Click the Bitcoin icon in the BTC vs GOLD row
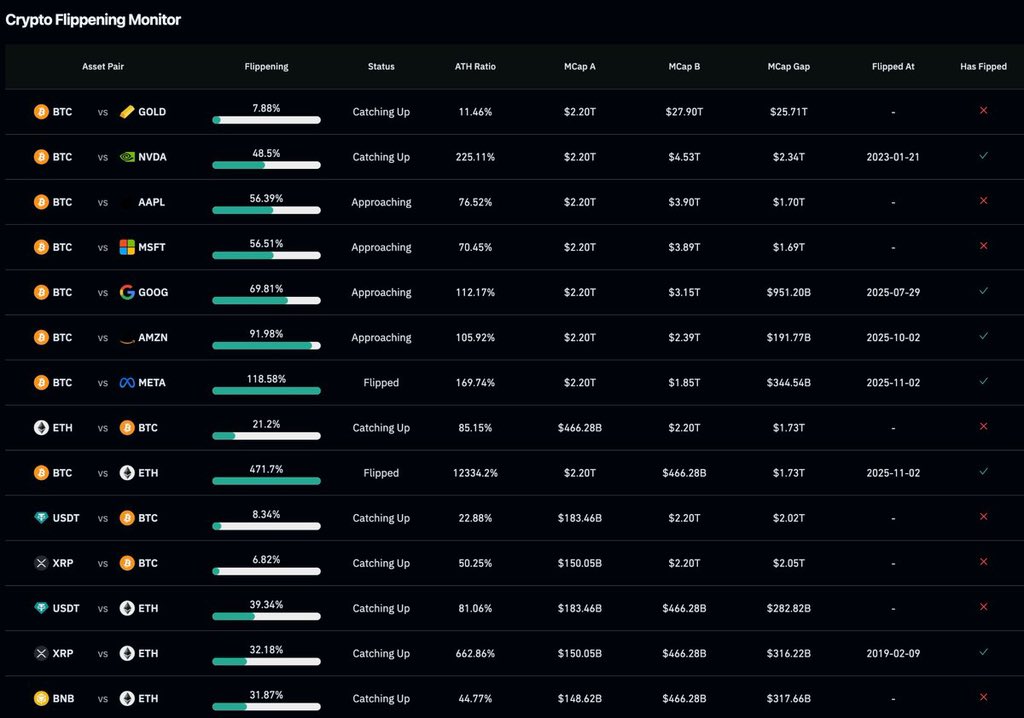The image size is (1024, 718). (40, 112)
